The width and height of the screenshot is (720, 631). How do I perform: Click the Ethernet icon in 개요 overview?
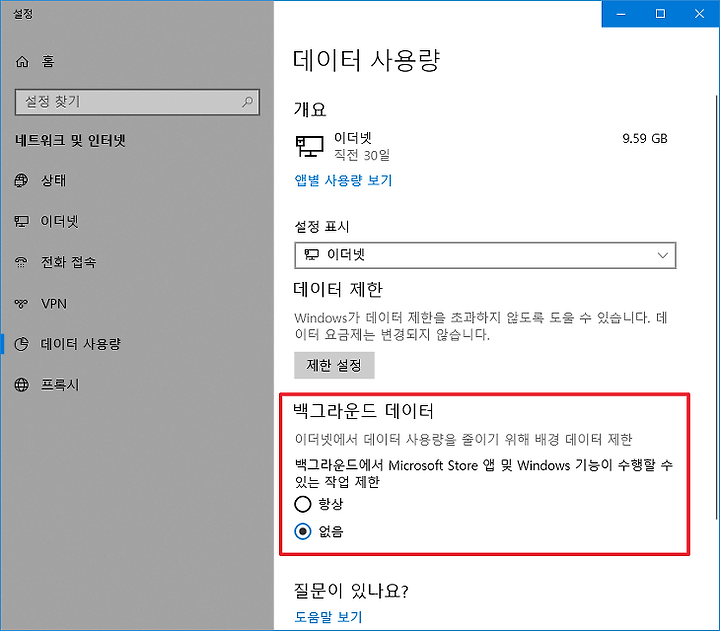[309, 146]
